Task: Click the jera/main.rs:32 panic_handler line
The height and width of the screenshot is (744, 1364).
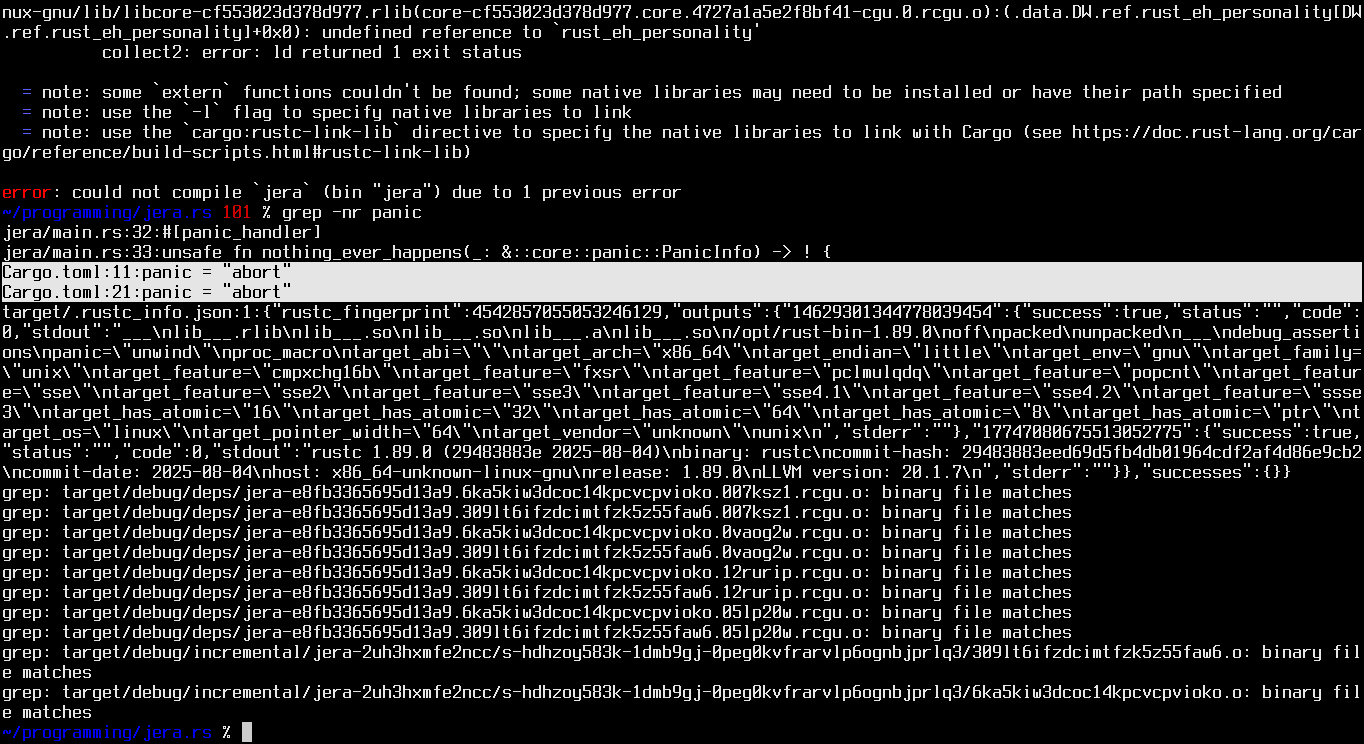Action: [x=162, y=232]
